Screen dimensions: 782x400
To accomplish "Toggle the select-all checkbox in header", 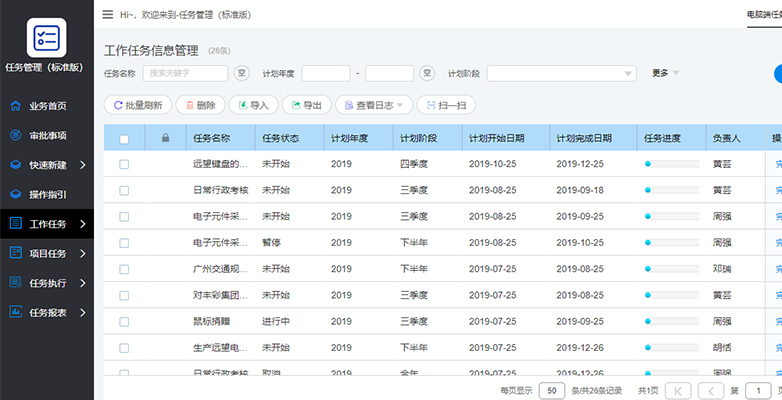I will coord(124,138).
